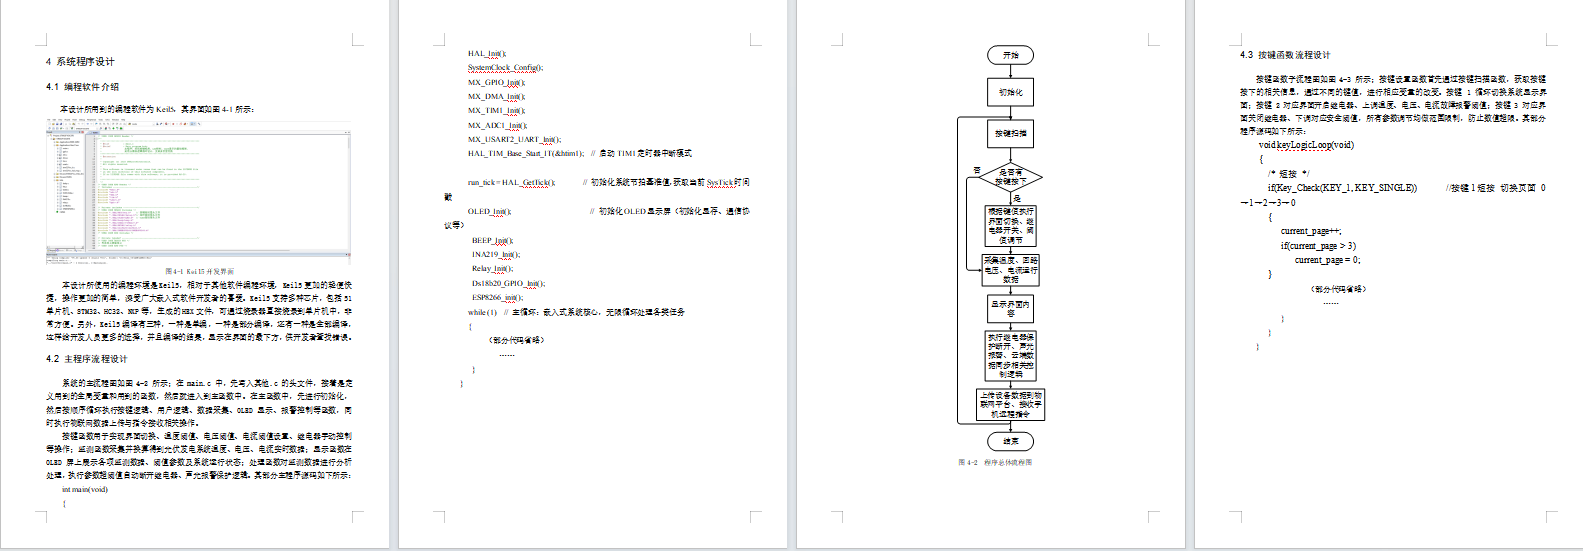Screen dimensions: 1583x551
Task: Click 'if(Key_Check(KEY_1, KEY_SINGLE))' line
Action: coord(1342,188)
